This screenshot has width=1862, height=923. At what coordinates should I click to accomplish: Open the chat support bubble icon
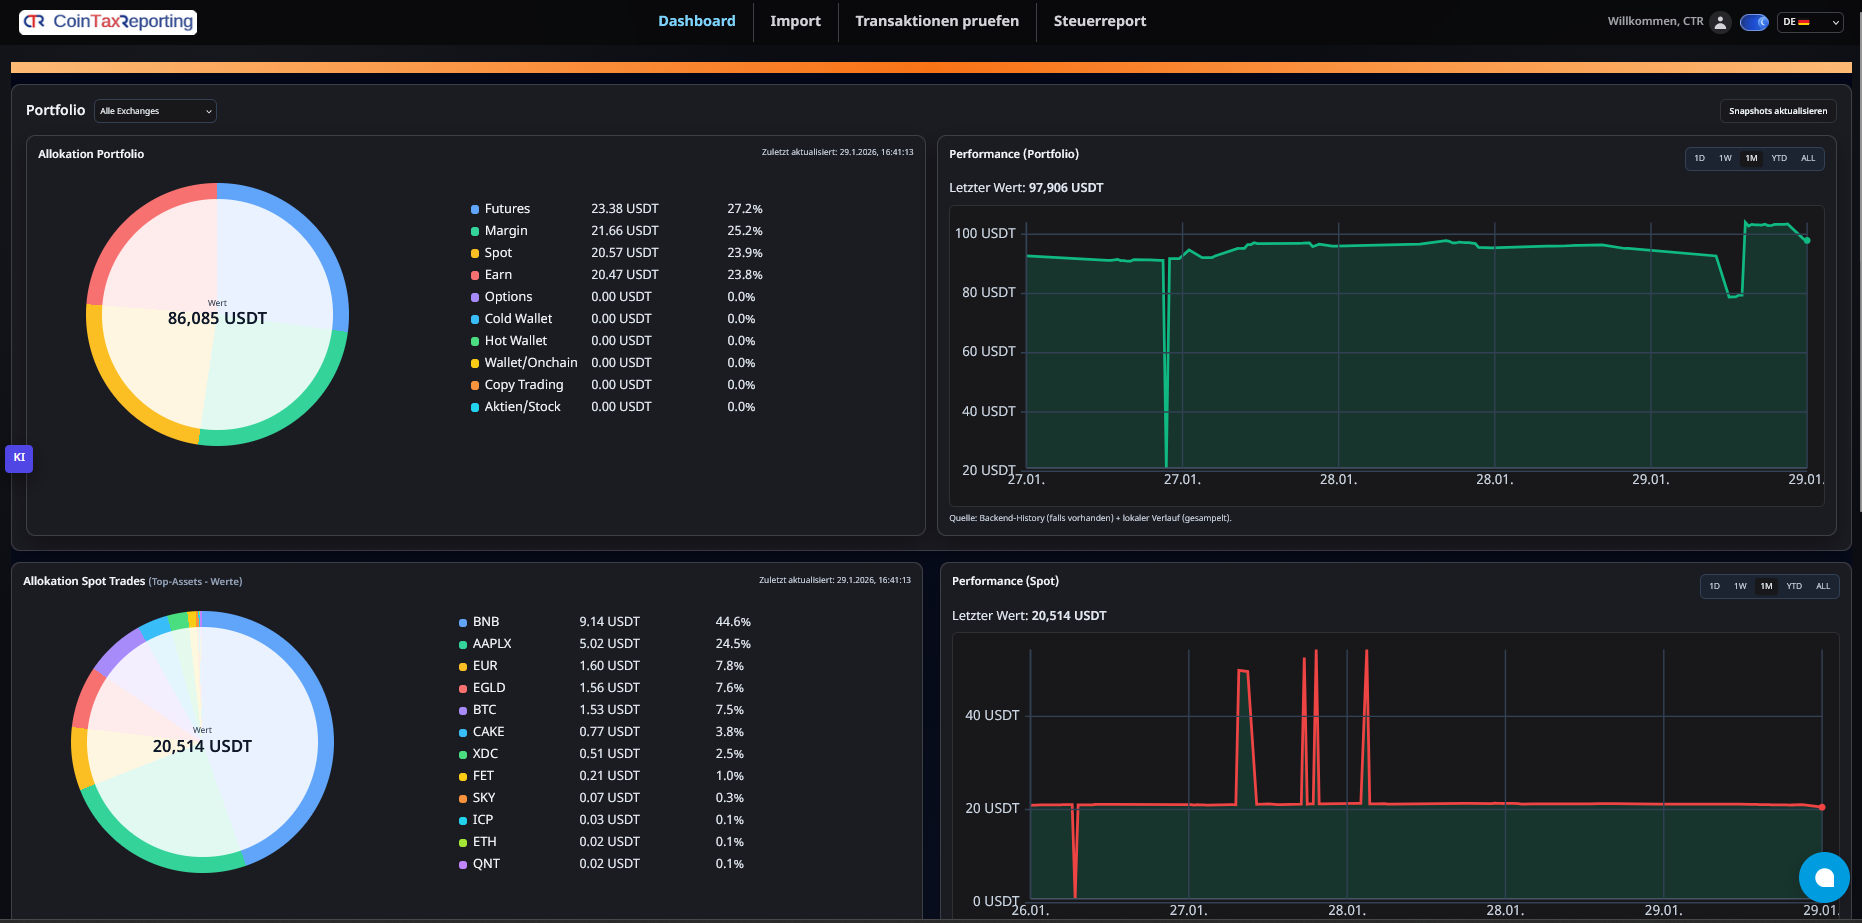pos(1824,877)
